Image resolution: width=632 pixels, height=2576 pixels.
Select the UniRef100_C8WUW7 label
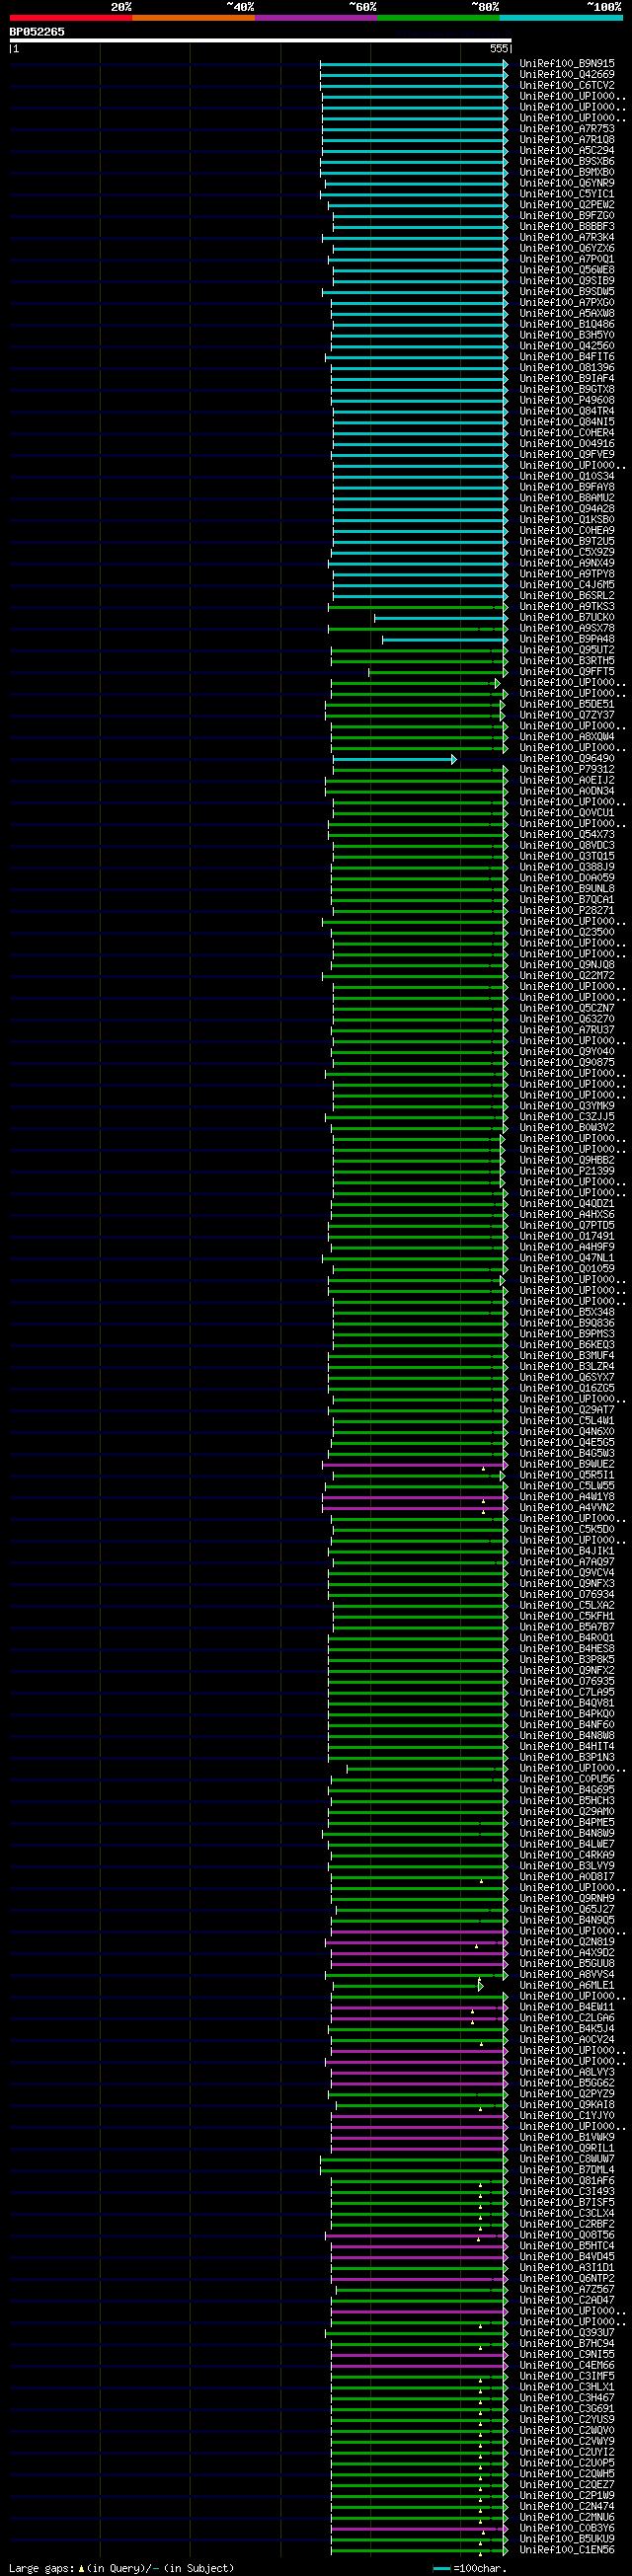tap(567, 2159)
